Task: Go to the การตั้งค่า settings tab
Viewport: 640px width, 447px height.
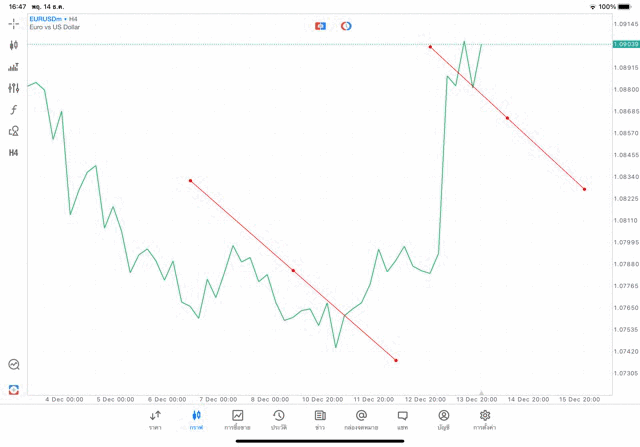Action: pos(485,419)
